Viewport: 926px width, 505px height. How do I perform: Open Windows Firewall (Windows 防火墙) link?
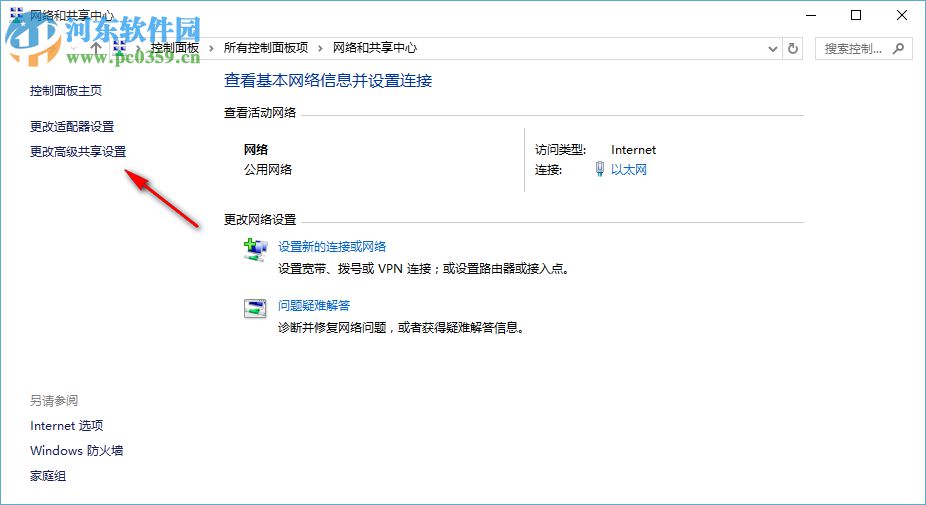pyautogui.click(x=77, y=451)
